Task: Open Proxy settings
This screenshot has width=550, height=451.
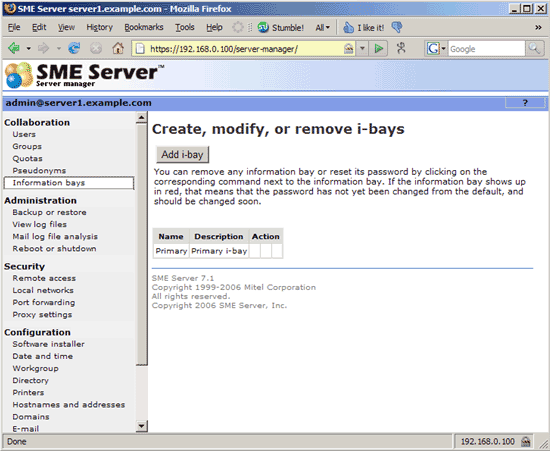Action: tap(42, 315)
